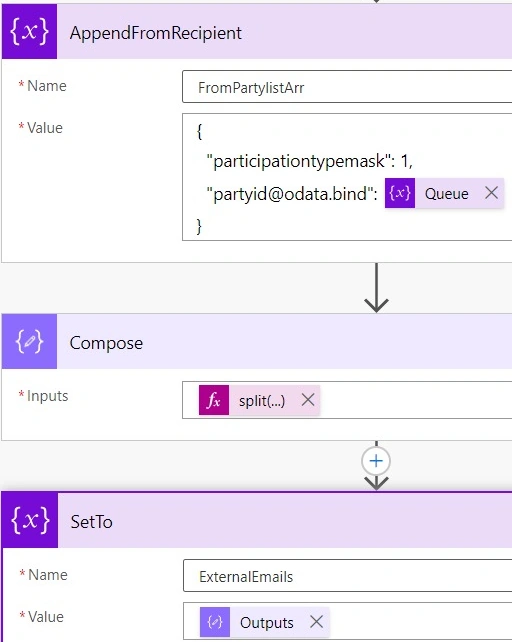The height and width of the screenshot is (642, 512).
Task: Click the Compose action icon
Action: (x=29, y=341)
